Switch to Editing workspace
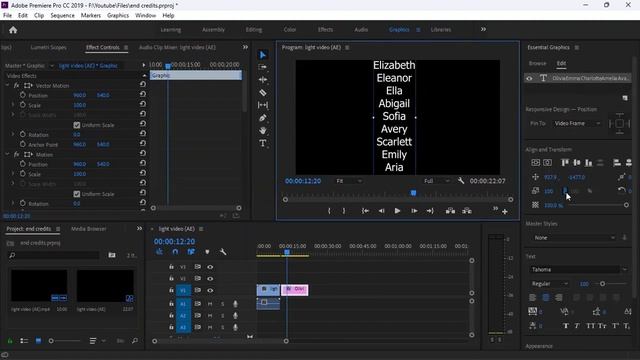The image size is (640, 360). [254, 29]
